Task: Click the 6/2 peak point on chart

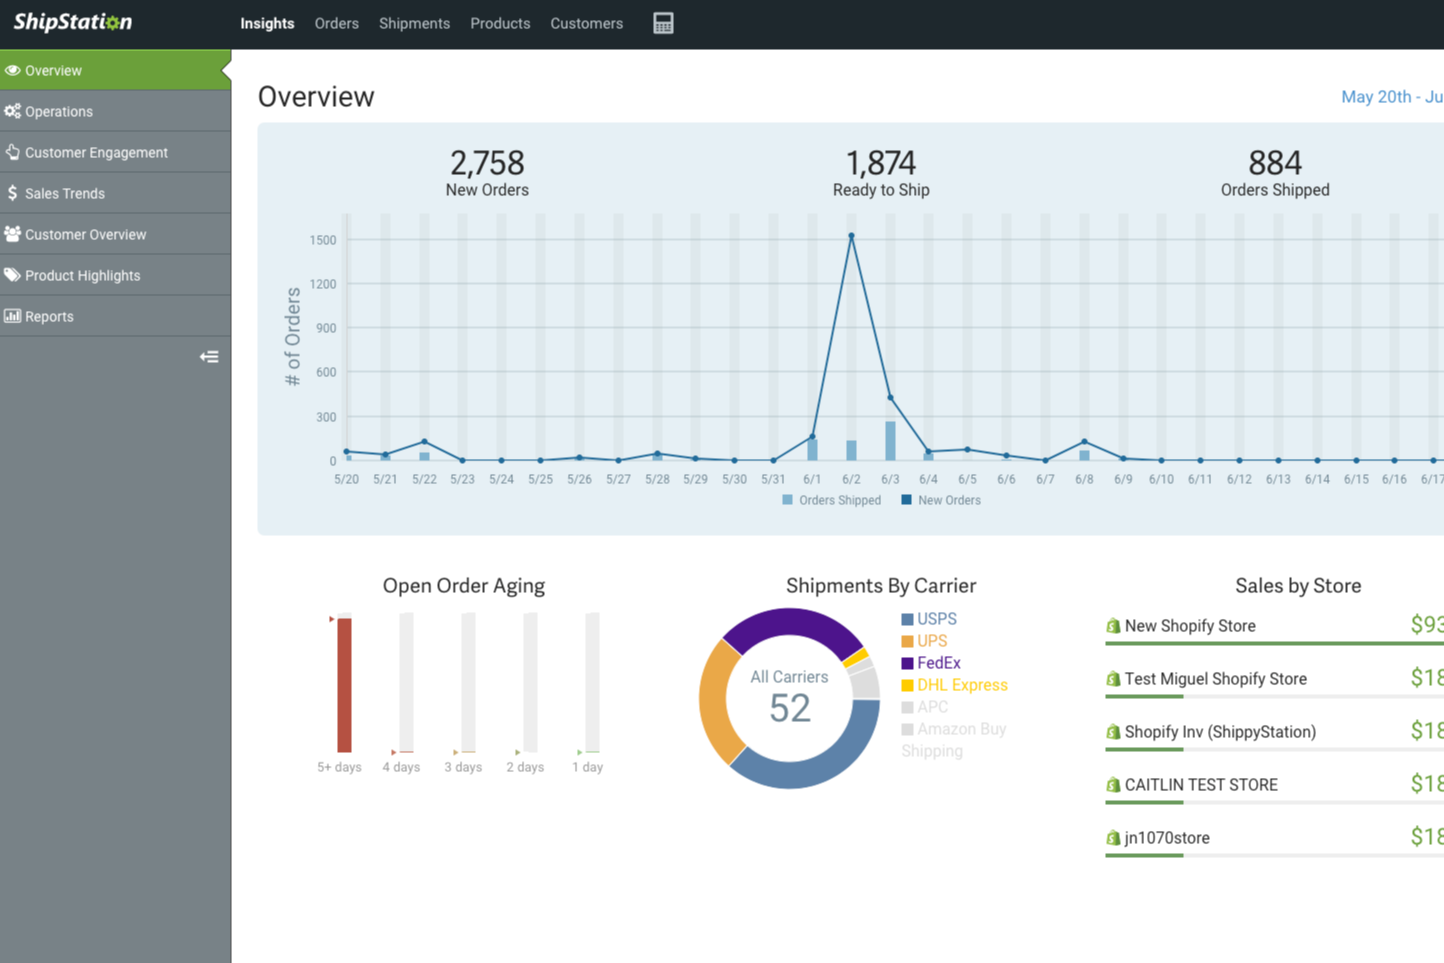Action: coord(851,237)
